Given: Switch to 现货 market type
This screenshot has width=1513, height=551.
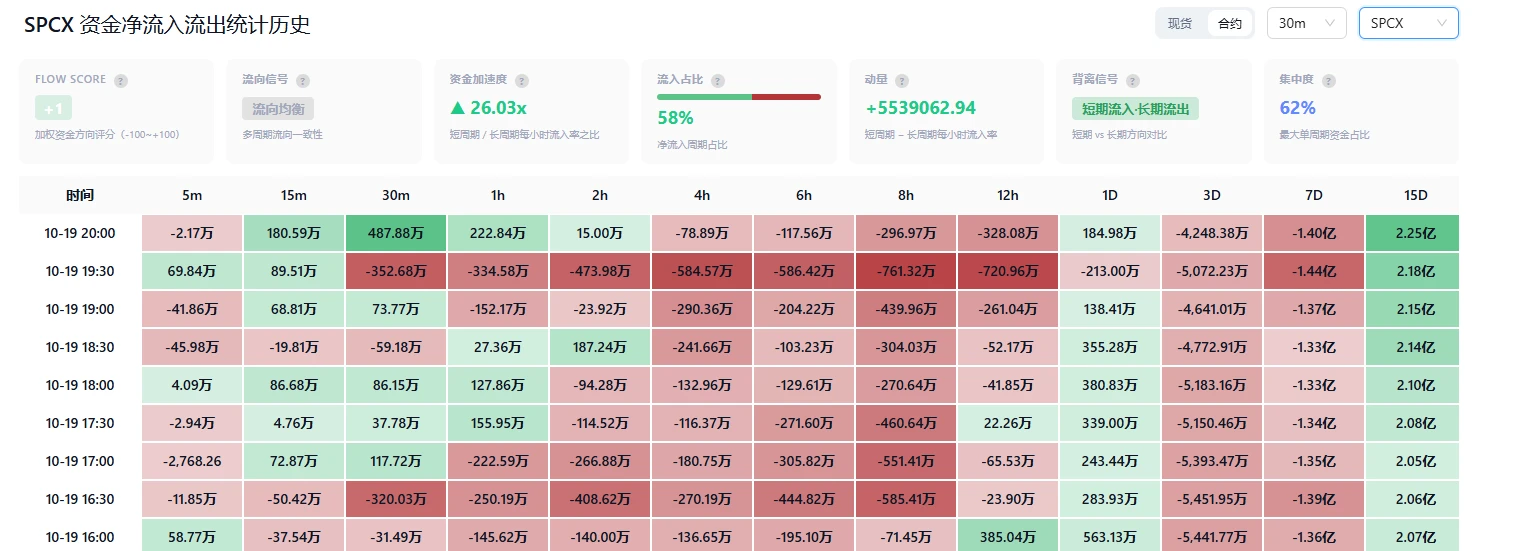Looking at the screenshot, I should (1180, 23).
